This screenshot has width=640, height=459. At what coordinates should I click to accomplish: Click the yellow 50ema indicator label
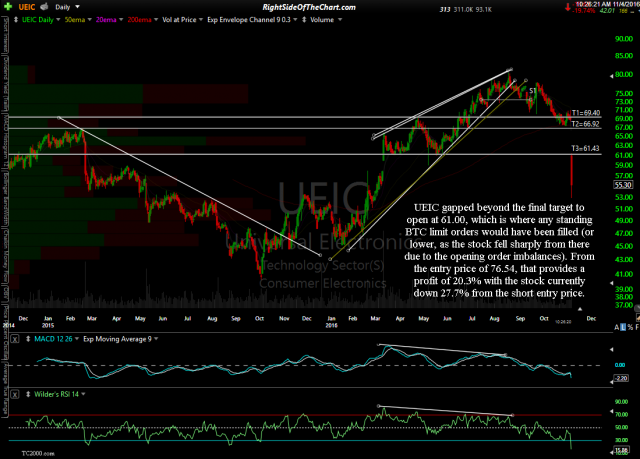pos(75,20)
